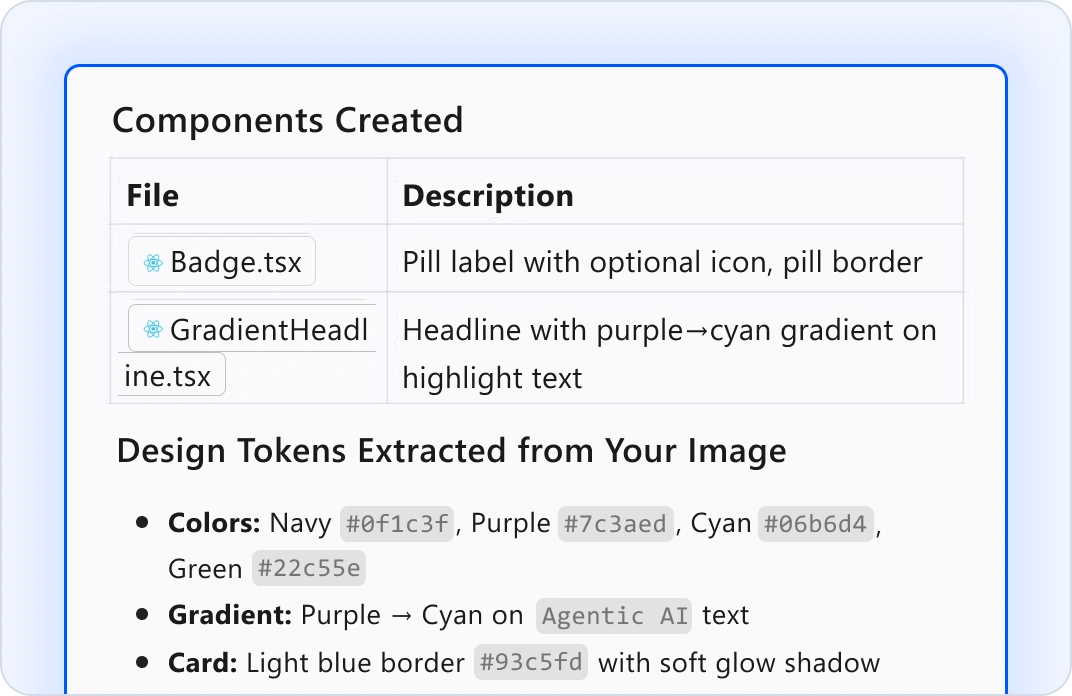This screenshot has height=696, width=1072.
Task: Select the Purple #7c3aed code chip
Action: pyautogui.click(x=615, y=523)
